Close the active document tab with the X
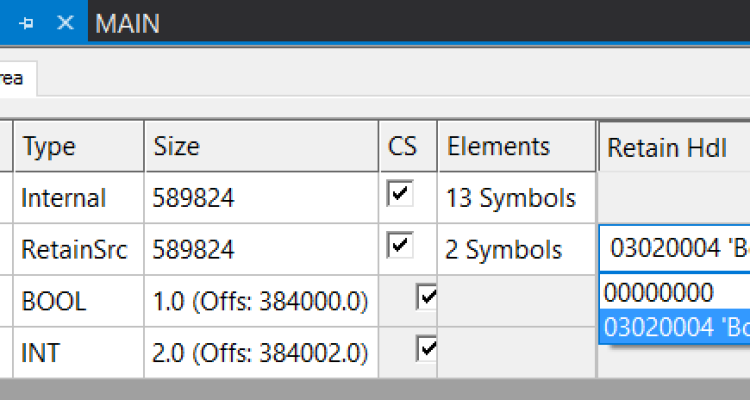 [65, 23]
